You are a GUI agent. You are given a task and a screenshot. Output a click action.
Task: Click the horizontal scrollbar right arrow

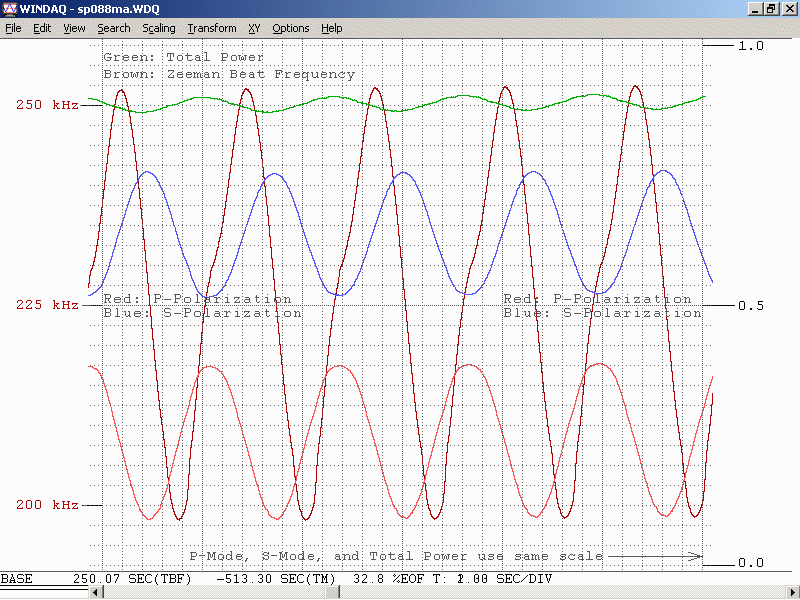tap(792, 593)
